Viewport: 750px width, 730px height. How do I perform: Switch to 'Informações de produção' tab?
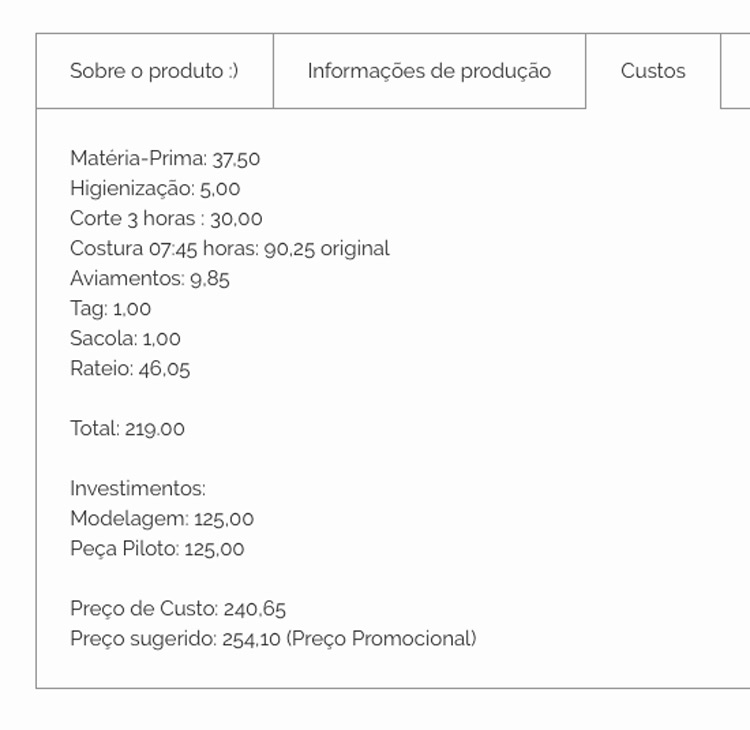coord(429,71)
